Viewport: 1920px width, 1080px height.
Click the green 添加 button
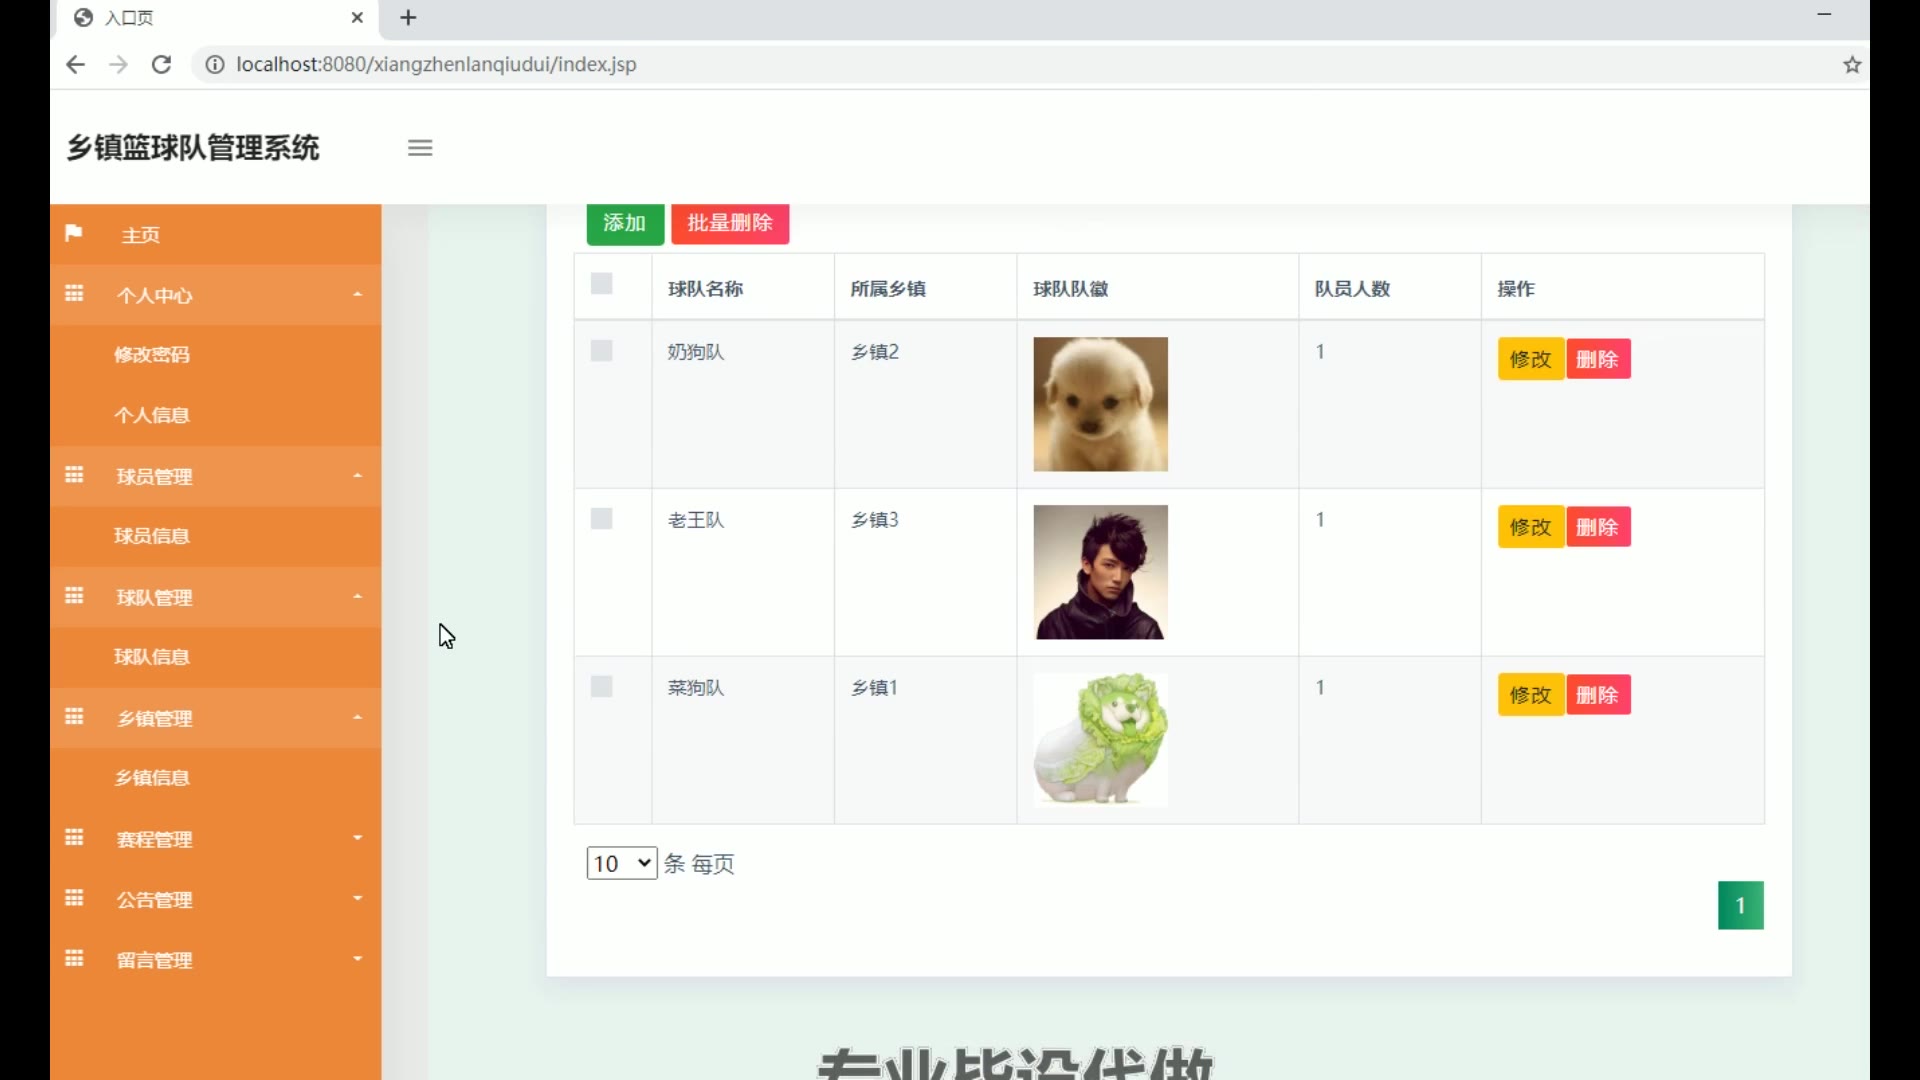pos(625,223)
